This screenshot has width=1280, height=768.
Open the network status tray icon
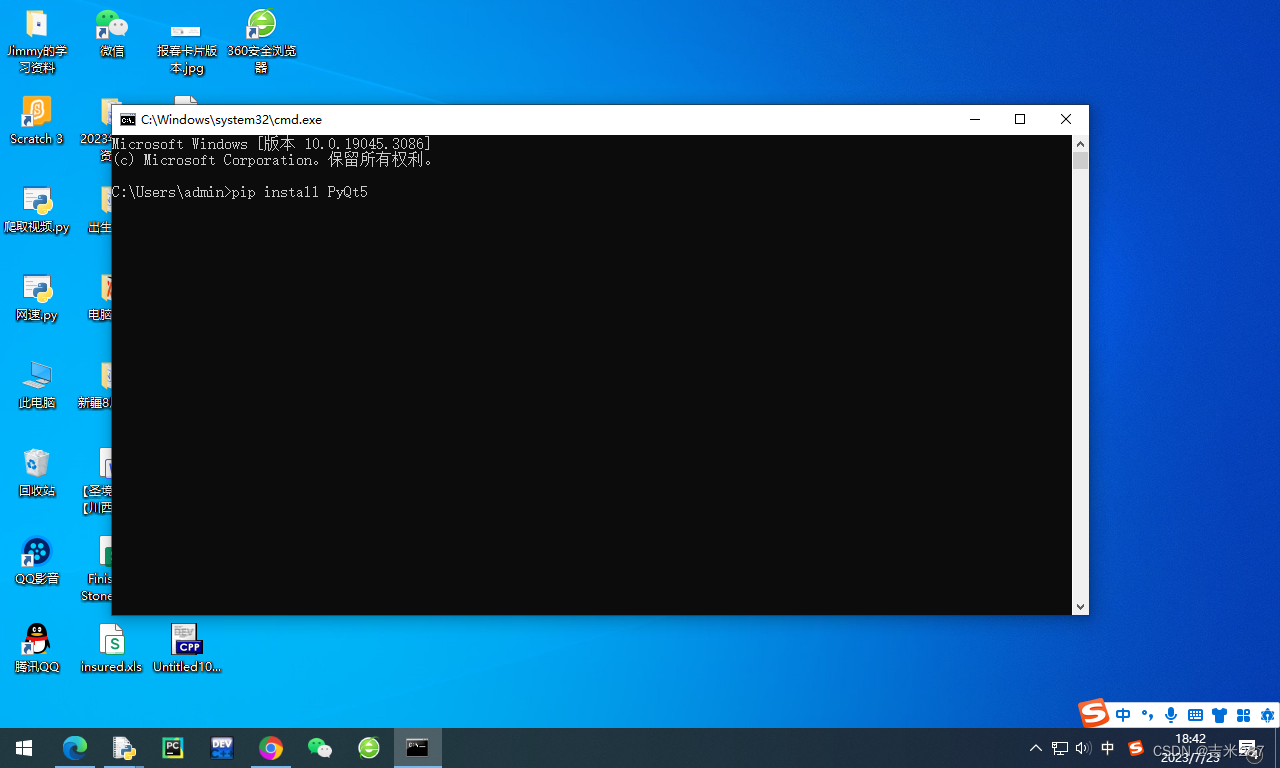coord(1060,748)
